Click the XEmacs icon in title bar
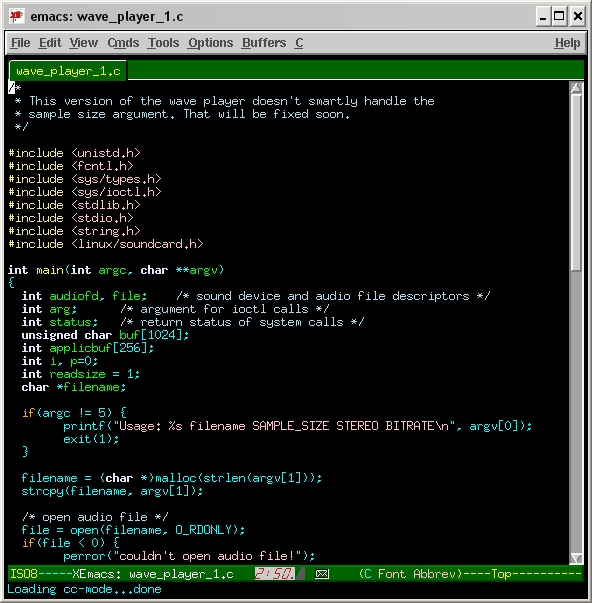This screenshot has width=592, height=603. pyautogui.click(x=17, y=17)
